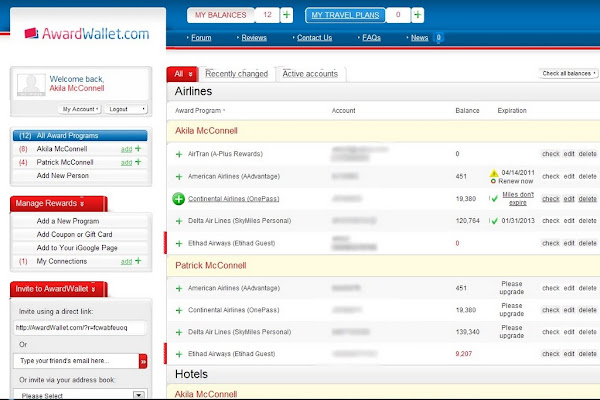The height and width of the screenshot is (400, 600).
Task: Click the direct invite link field
Action: click(x=80, y=328)
